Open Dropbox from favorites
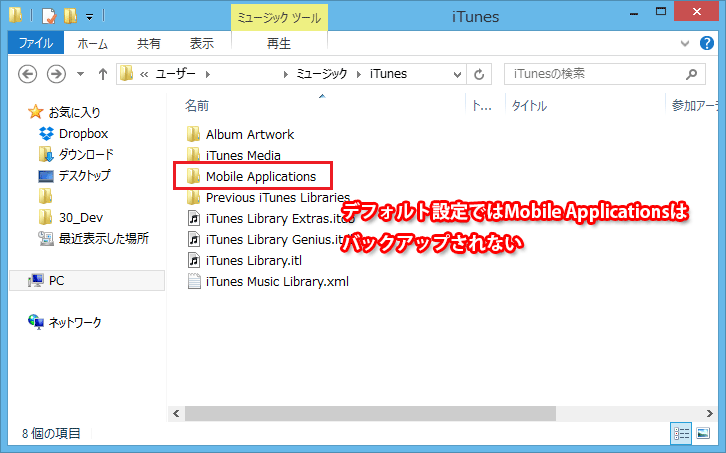726x453 pixels. coord(83,134)
